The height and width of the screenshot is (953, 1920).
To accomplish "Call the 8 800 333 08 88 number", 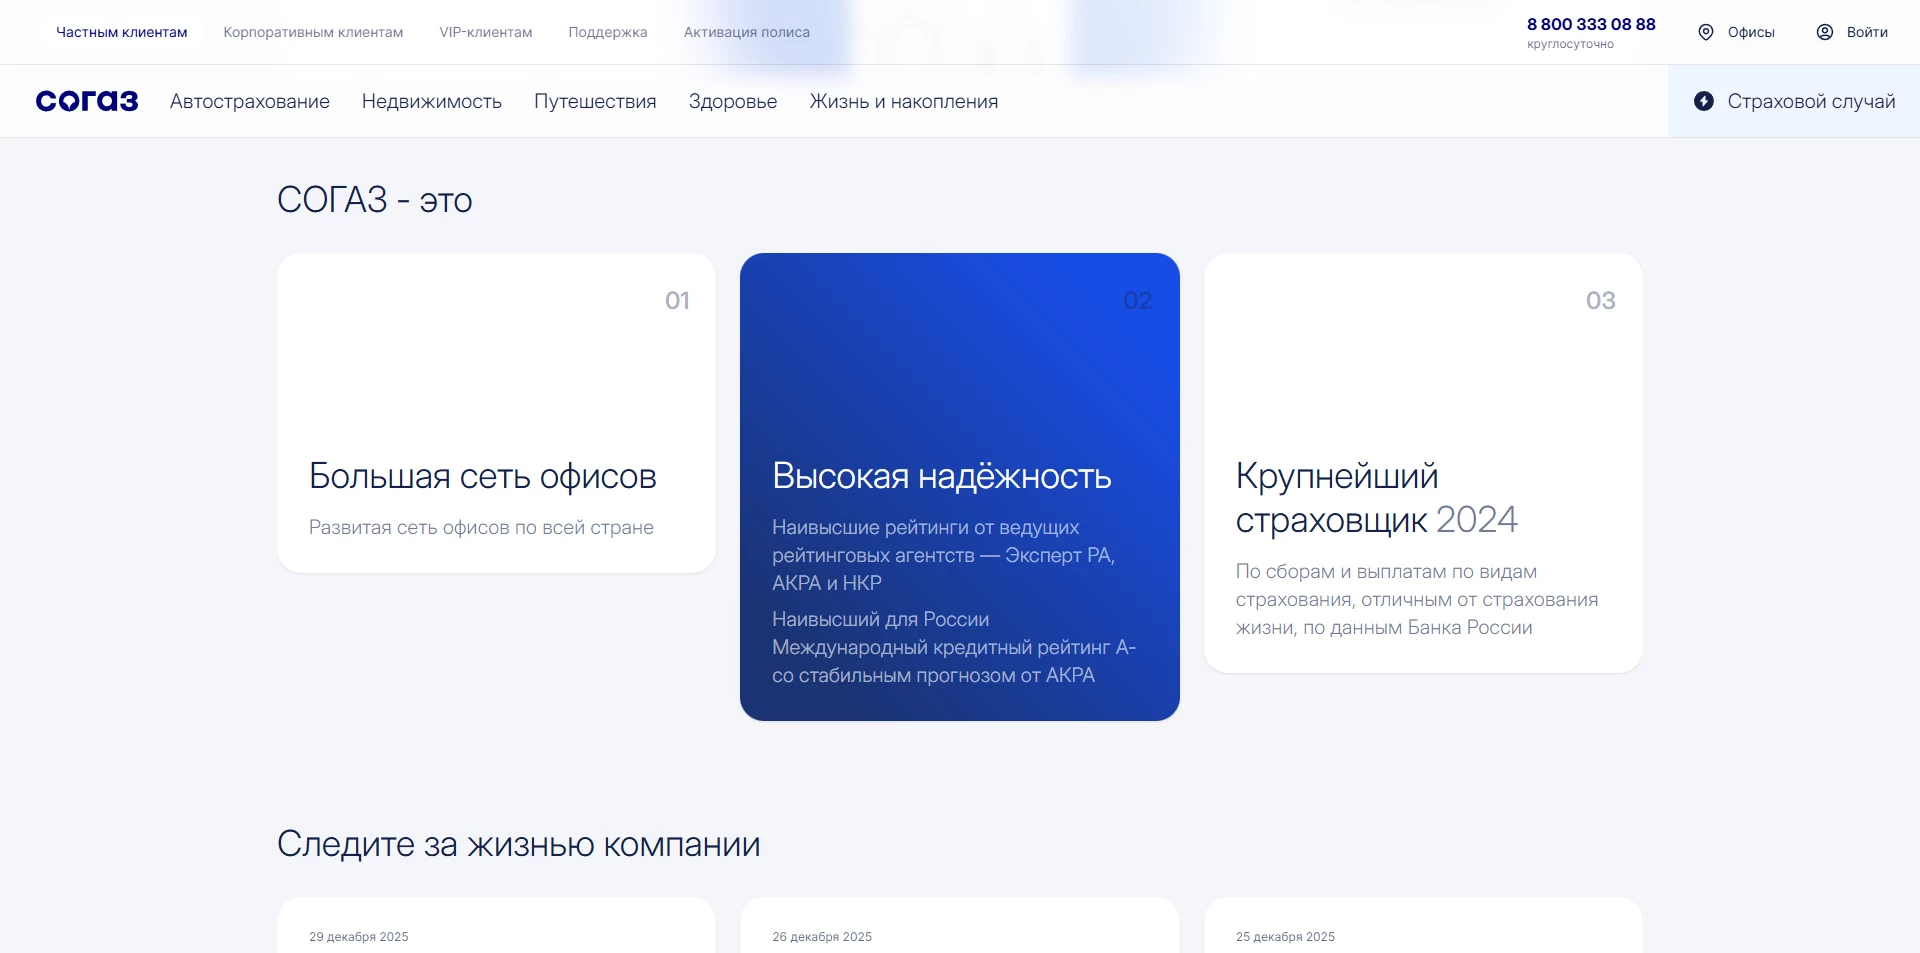I will [1590, 24].
